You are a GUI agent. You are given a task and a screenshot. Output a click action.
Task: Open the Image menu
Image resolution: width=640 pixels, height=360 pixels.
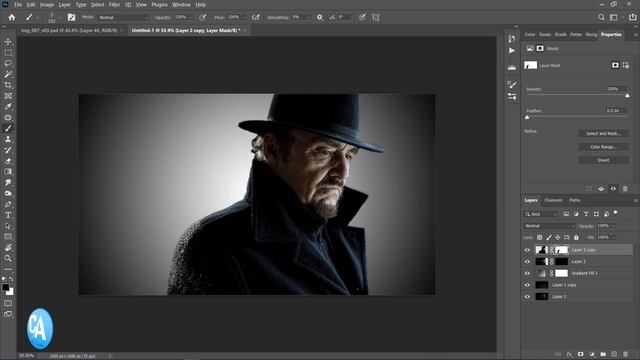click(47, 5)
